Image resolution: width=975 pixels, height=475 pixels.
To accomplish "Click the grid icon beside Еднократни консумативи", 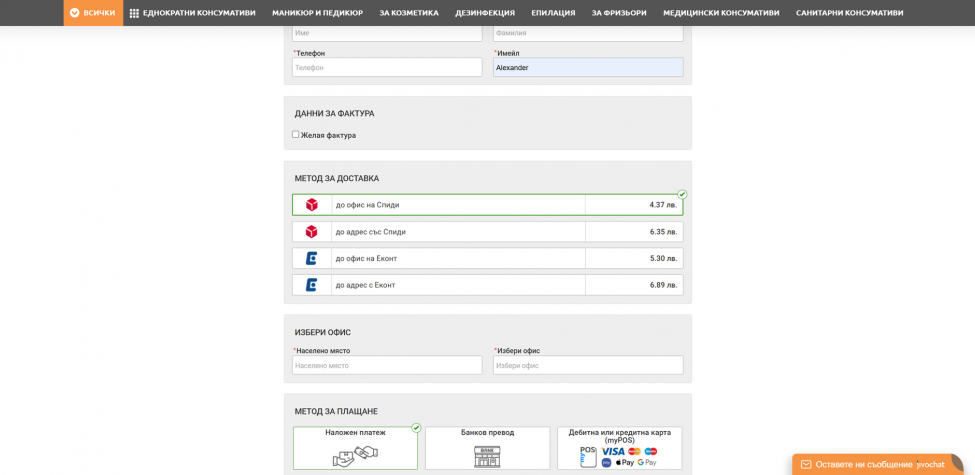I will tap(134, 13).
